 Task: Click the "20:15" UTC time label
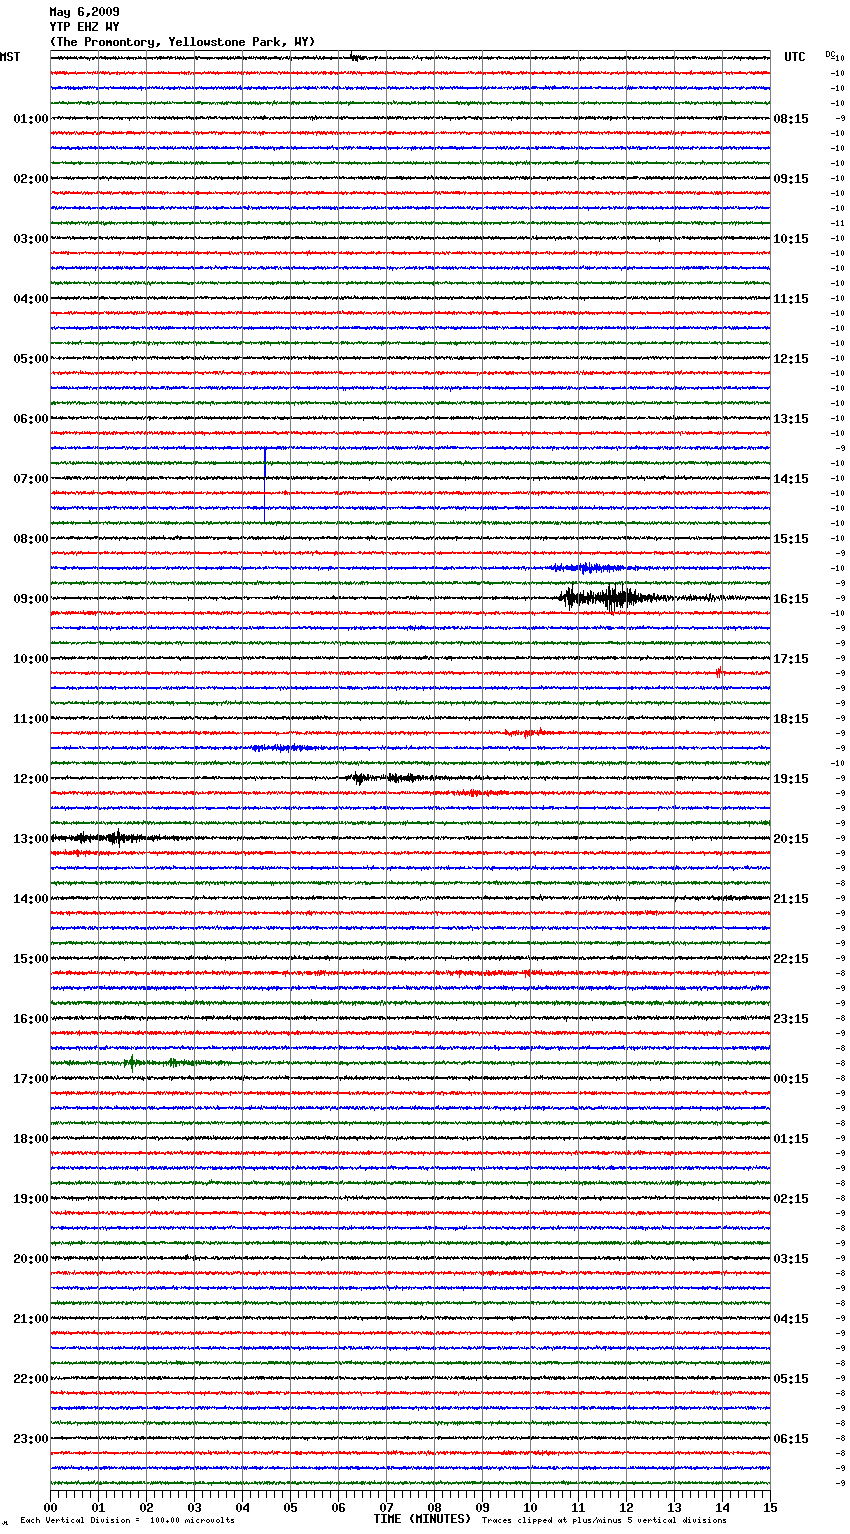[x=791, y=839]
